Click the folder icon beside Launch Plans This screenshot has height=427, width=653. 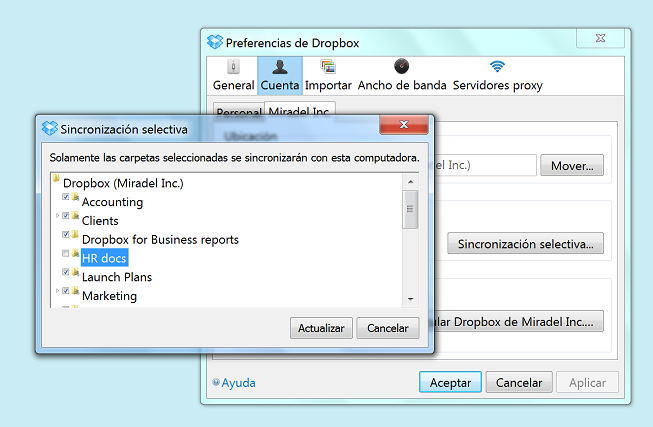(x=75, y=272)
